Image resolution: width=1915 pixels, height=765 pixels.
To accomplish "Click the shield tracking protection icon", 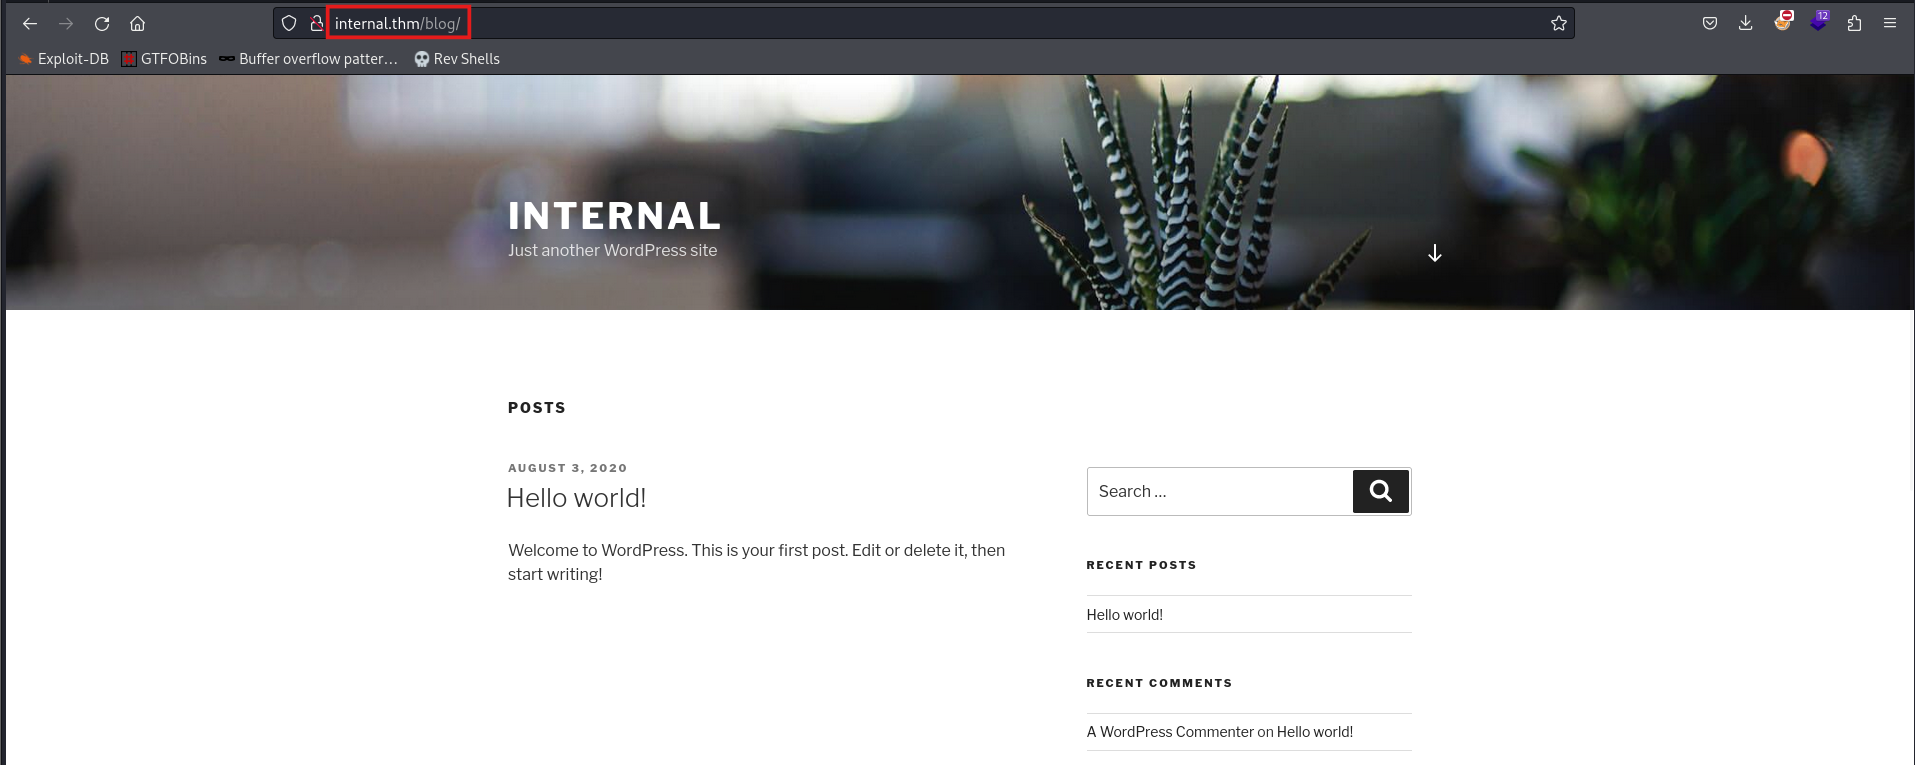I will [289, 23].
